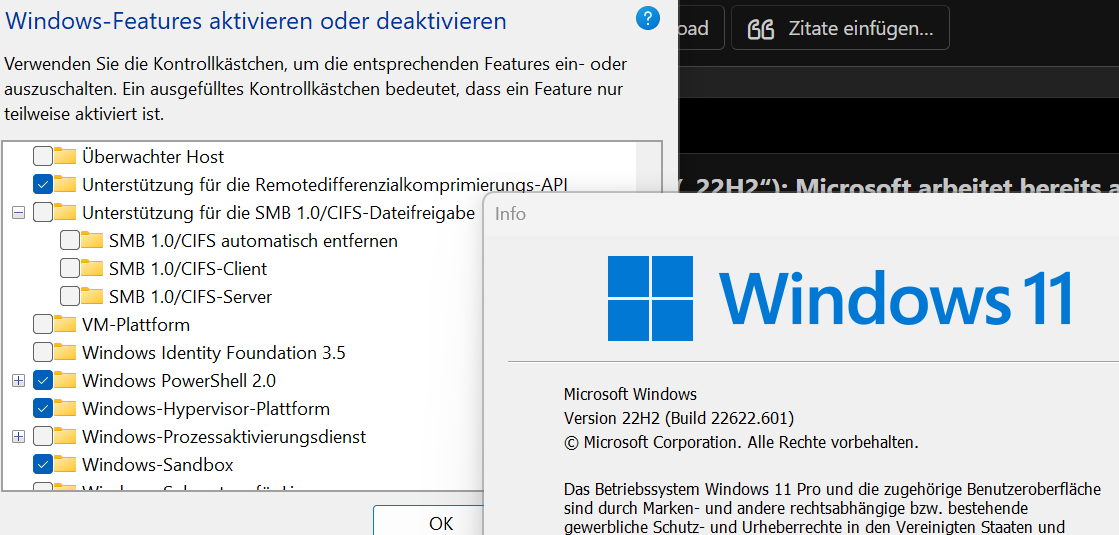Enable SMB 1.0/CIFS automatisch entfernen checkbox
The image size is (1119, 535).
click(x=70, y=240)
